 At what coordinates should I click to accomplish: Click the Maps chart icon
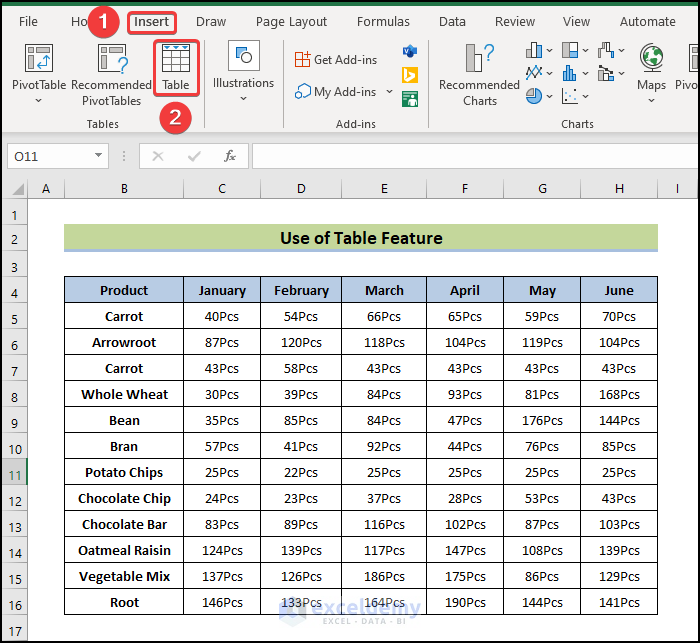tap(651, 68)
